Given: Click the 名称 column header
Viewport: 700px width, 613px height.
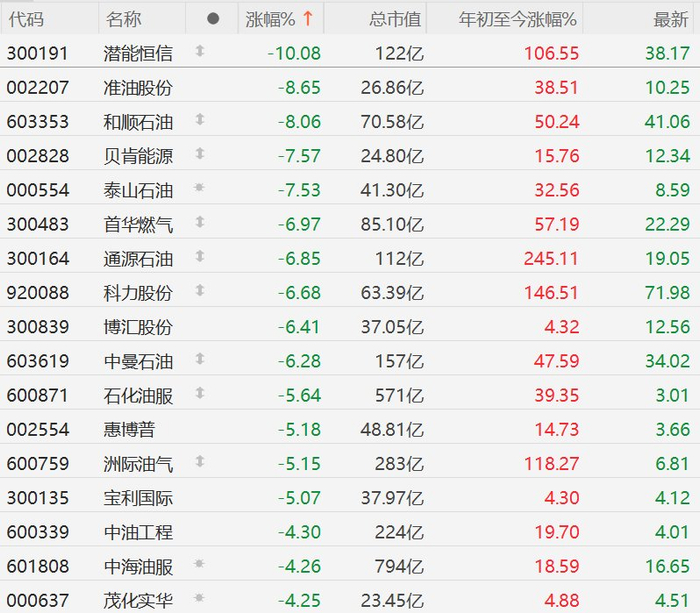Looking at the screenshot, I should [x=123, y=19].
